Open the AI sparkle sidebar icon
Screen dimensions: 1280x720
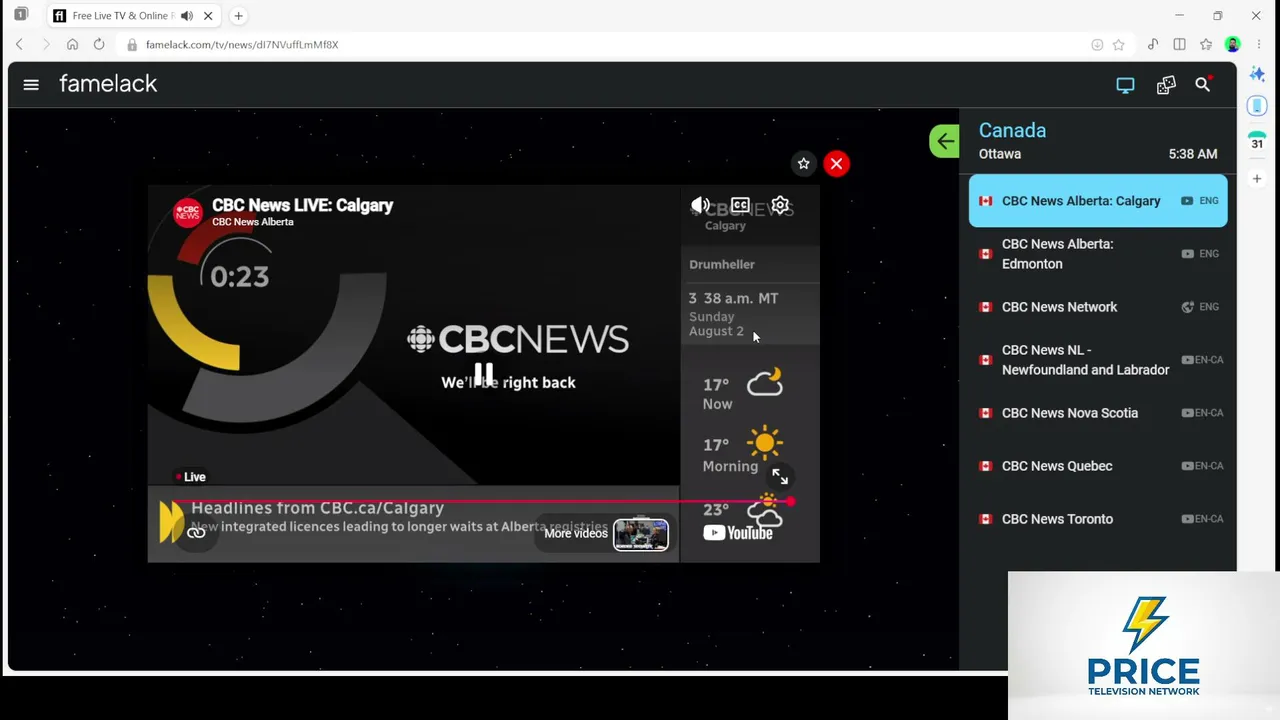[1258, 76]
